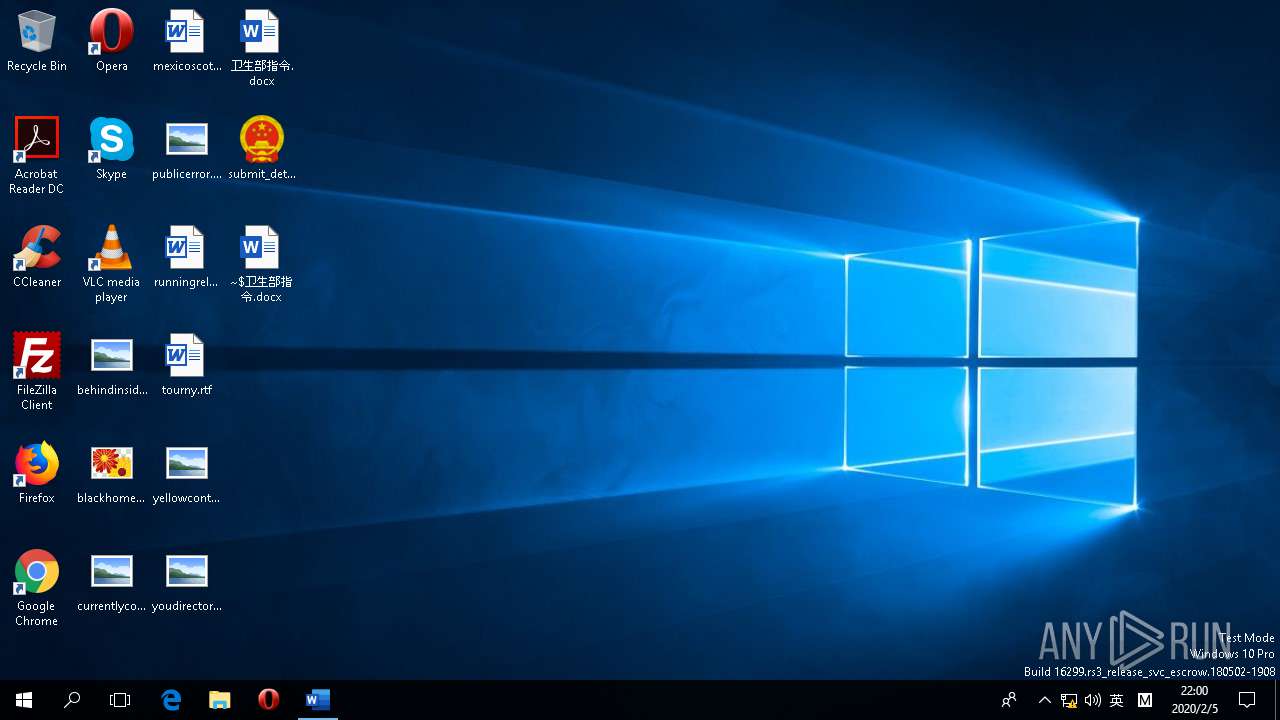Screen dimensions: 1280x720
Task: Launch the VLC media player shortcut
Action: click(x=111, y=264)
